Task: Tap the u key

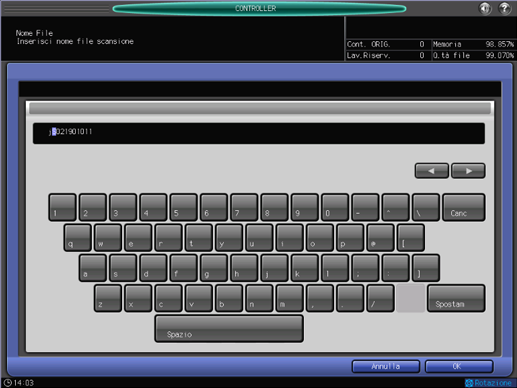Action: click(259, 238)
